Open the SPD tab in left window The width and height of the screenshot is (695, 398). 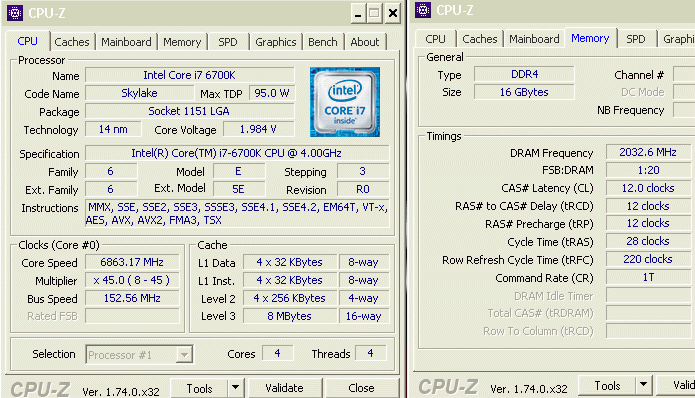(x=228, y=42)
